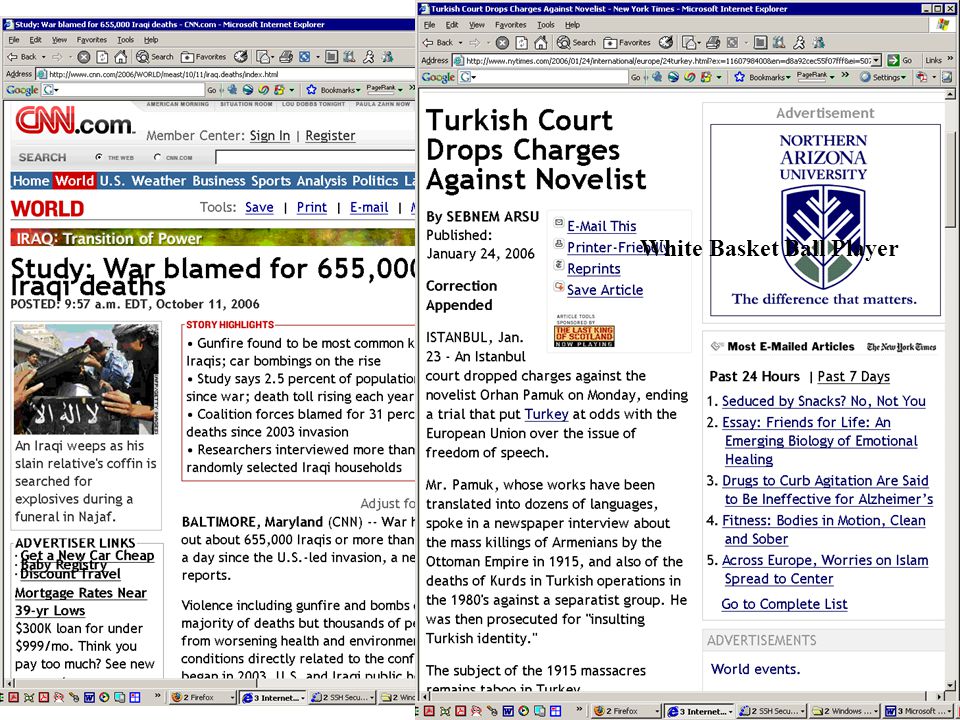This screenshot has width=960, height=720.
Task: Click the Stop icon in CNN window toolbar
Action: tap(84, 57)
